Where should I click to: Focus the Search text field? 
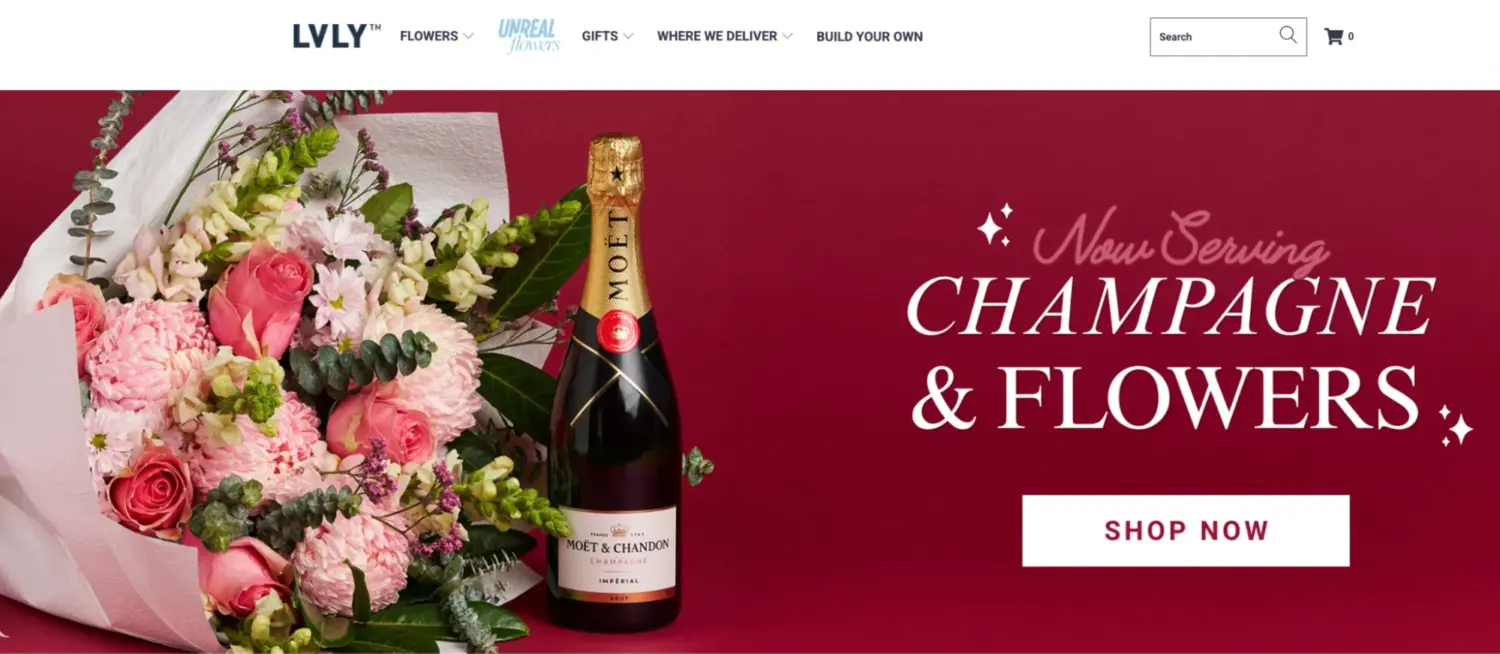click(x=1216, y=36)
